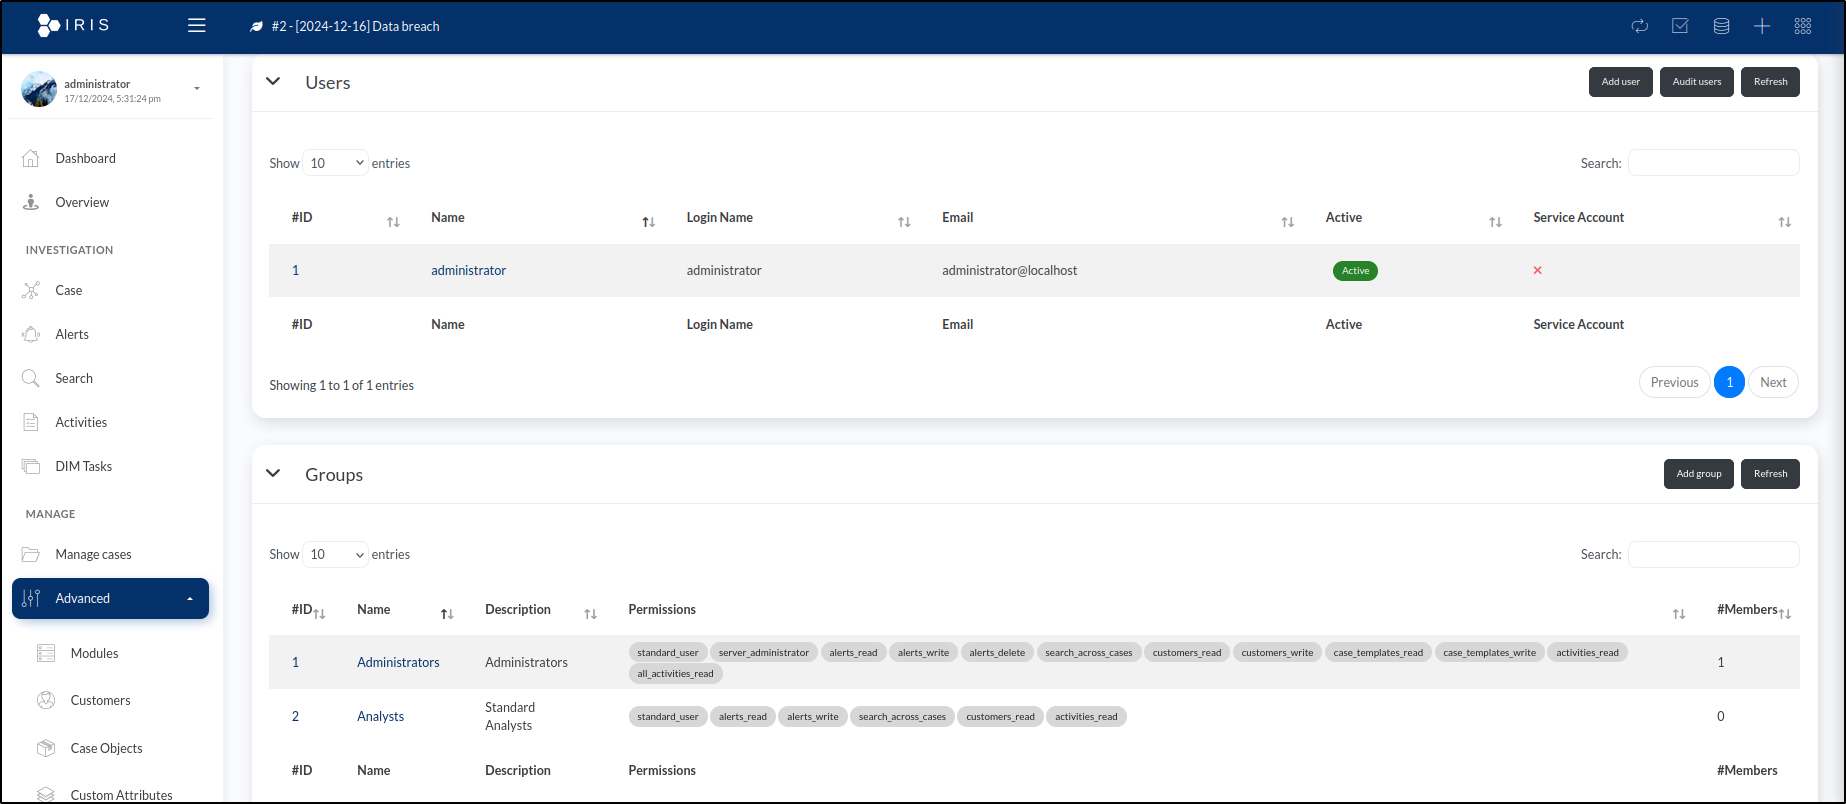Viewport: 1846px width, 804px height.
Task: Collapse the Users panel chevron
Action: click(273, 81)
